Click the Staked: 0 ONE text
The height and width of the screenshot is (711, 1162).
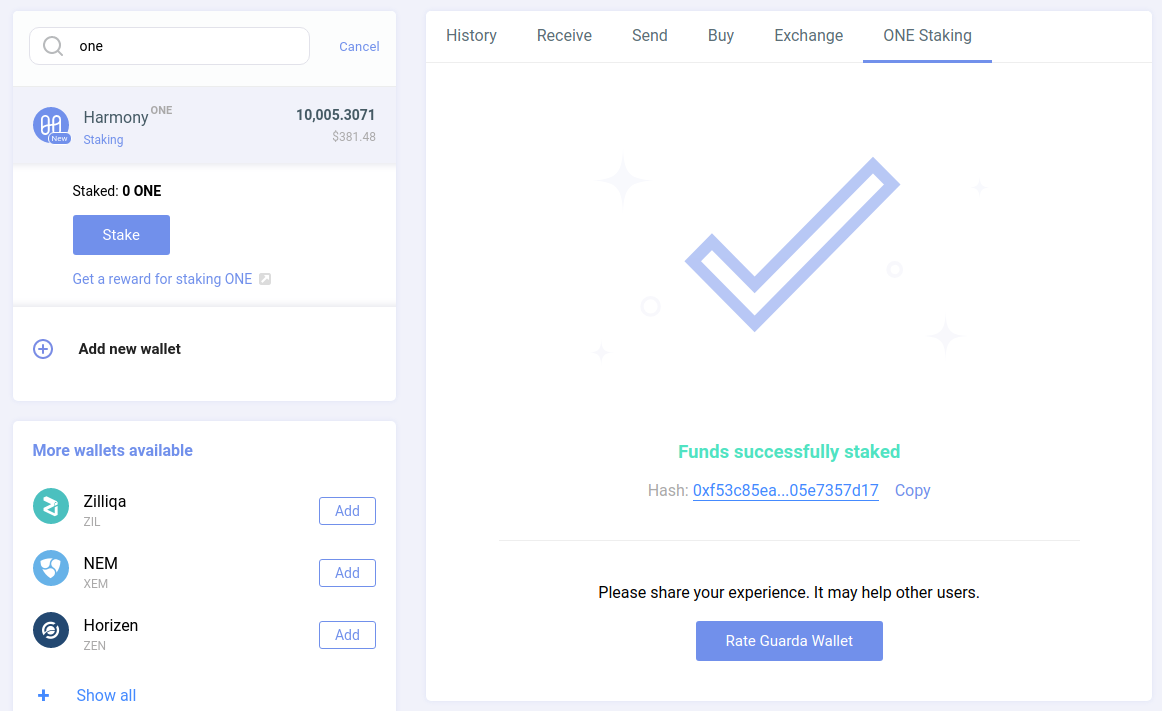(x=116, y=191)
